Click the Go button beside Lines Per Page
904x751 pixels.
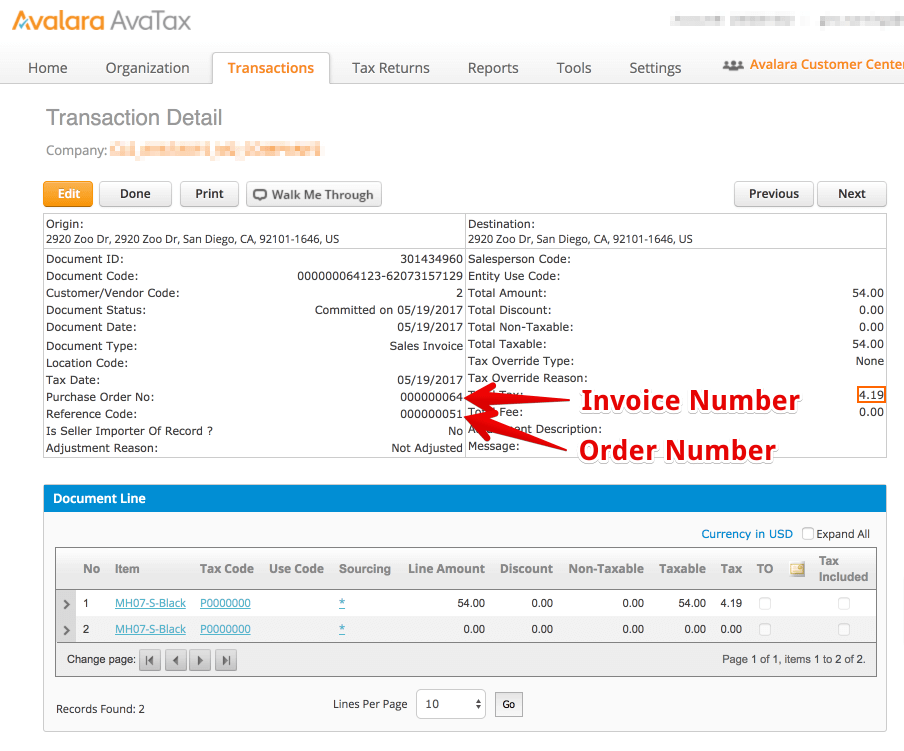(508, 705)
